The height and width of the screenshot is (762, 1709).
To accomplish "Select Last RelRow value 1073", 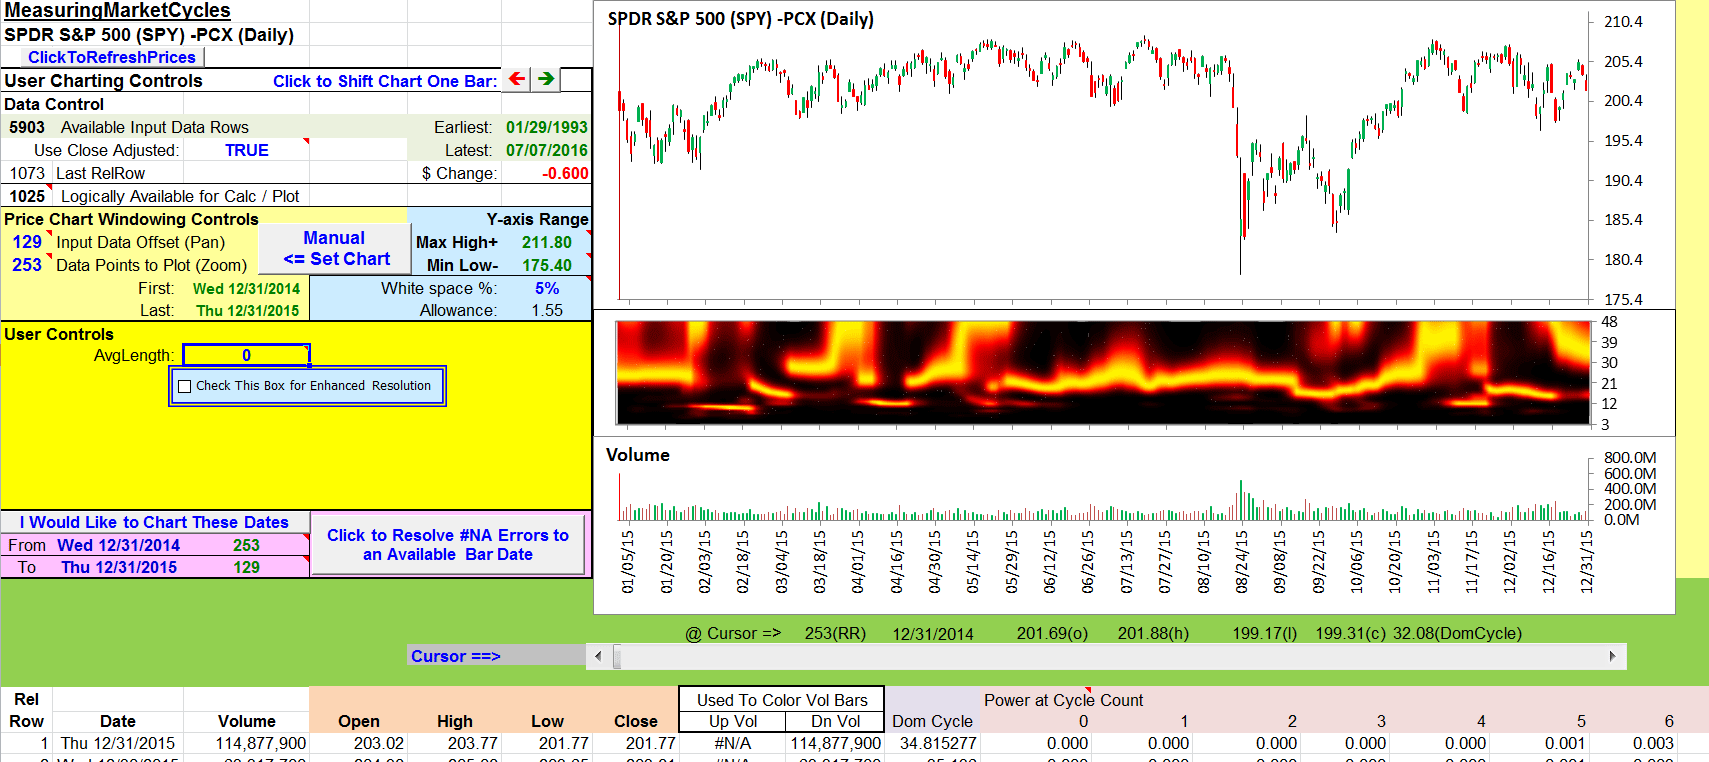I will (x=27, y=173).
